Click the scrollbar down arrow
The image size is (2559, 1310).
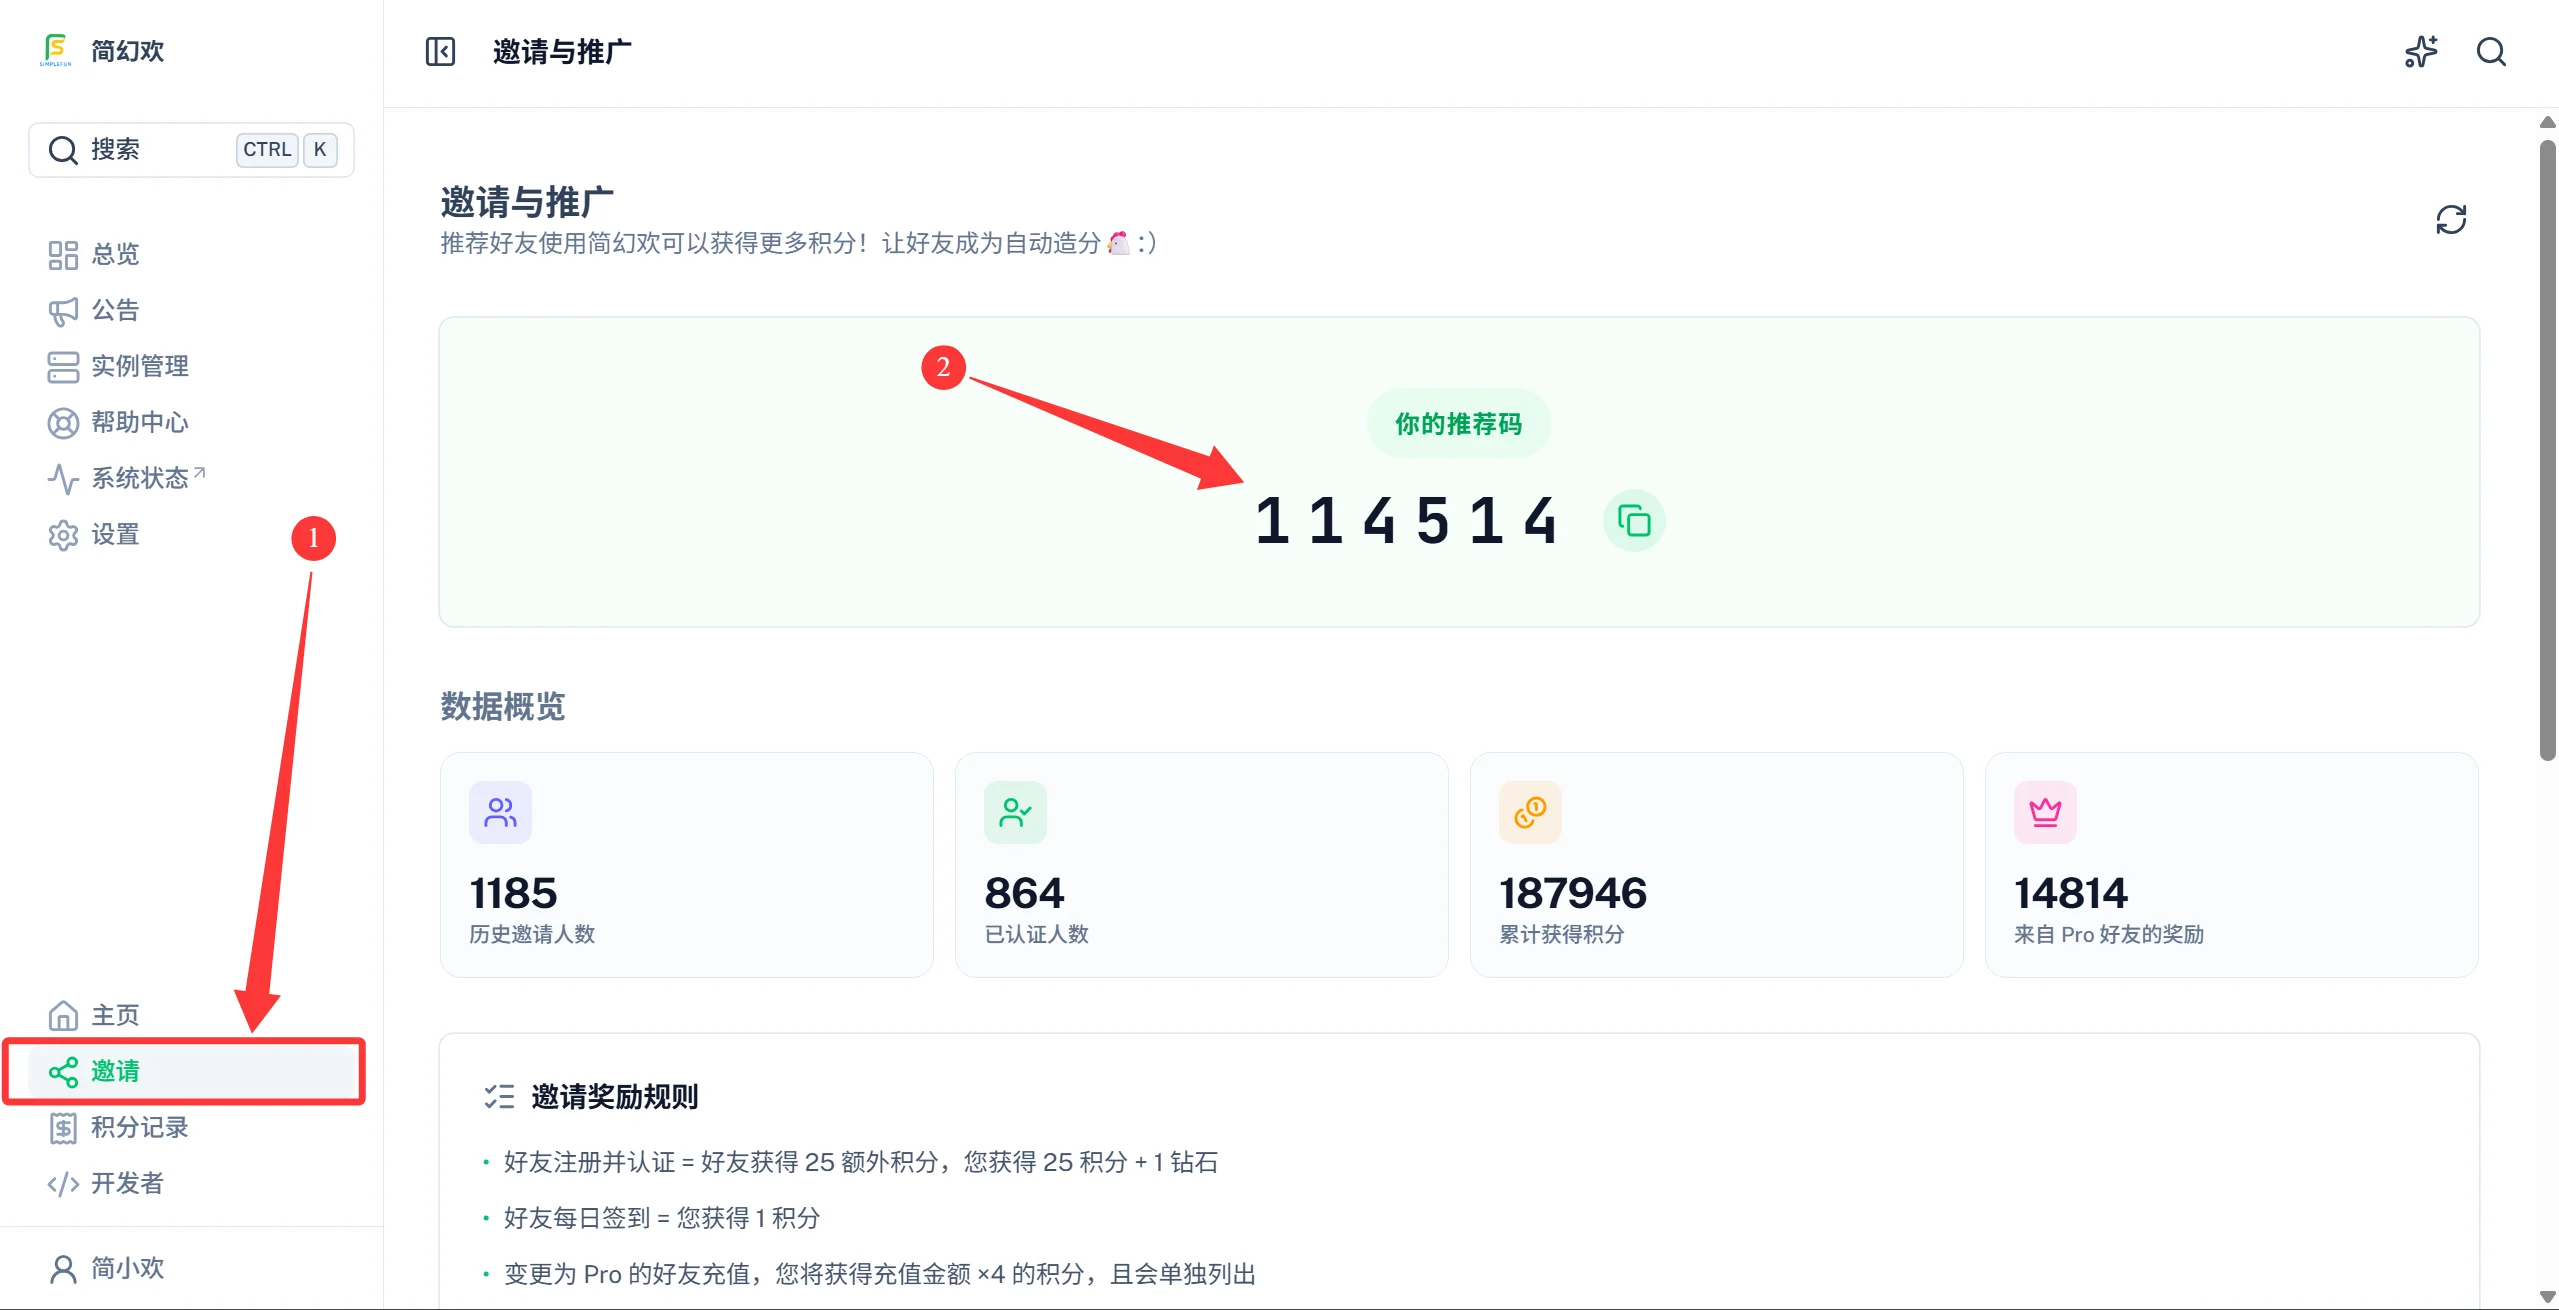[x=2547, y=1297]
